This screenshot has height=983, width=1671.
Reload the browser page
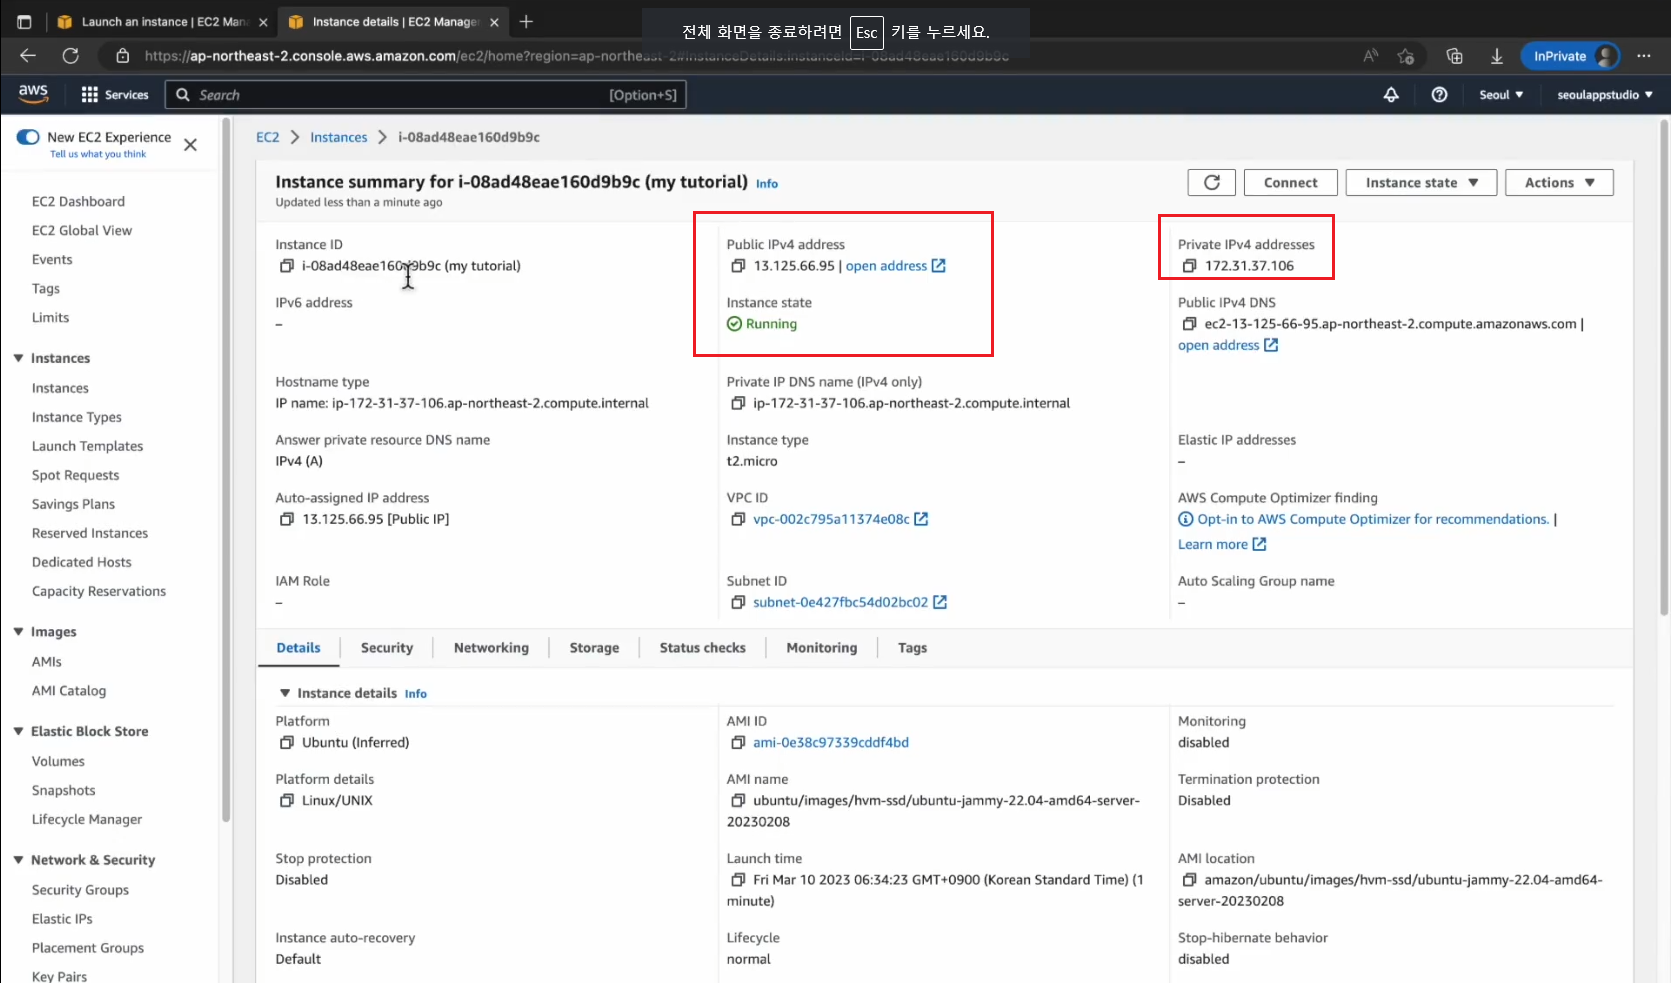click(70, 56)
